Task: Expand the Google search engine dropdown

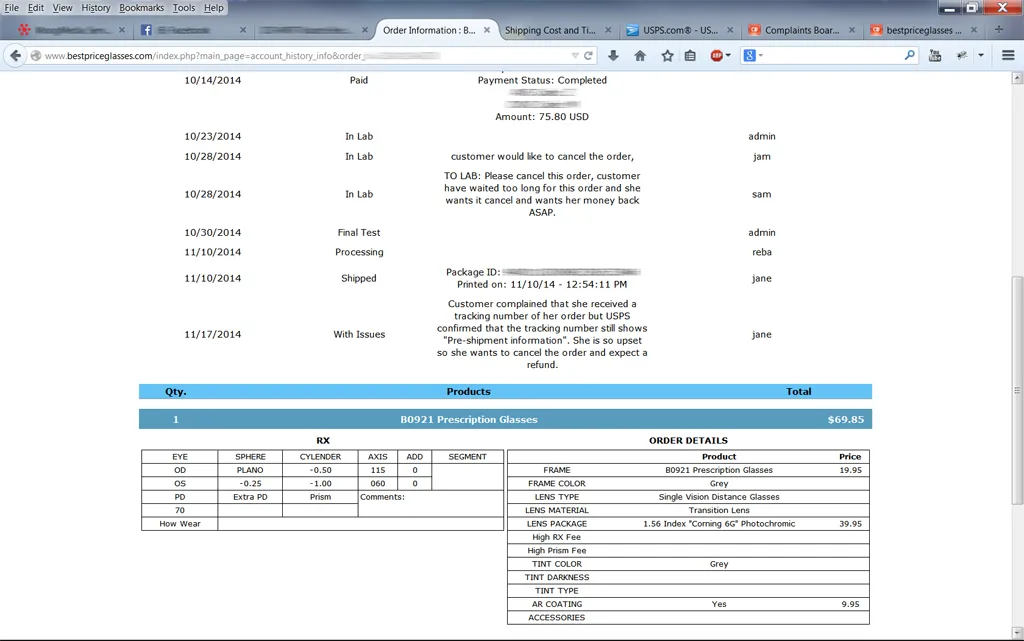Action: (x=751, y=56)
